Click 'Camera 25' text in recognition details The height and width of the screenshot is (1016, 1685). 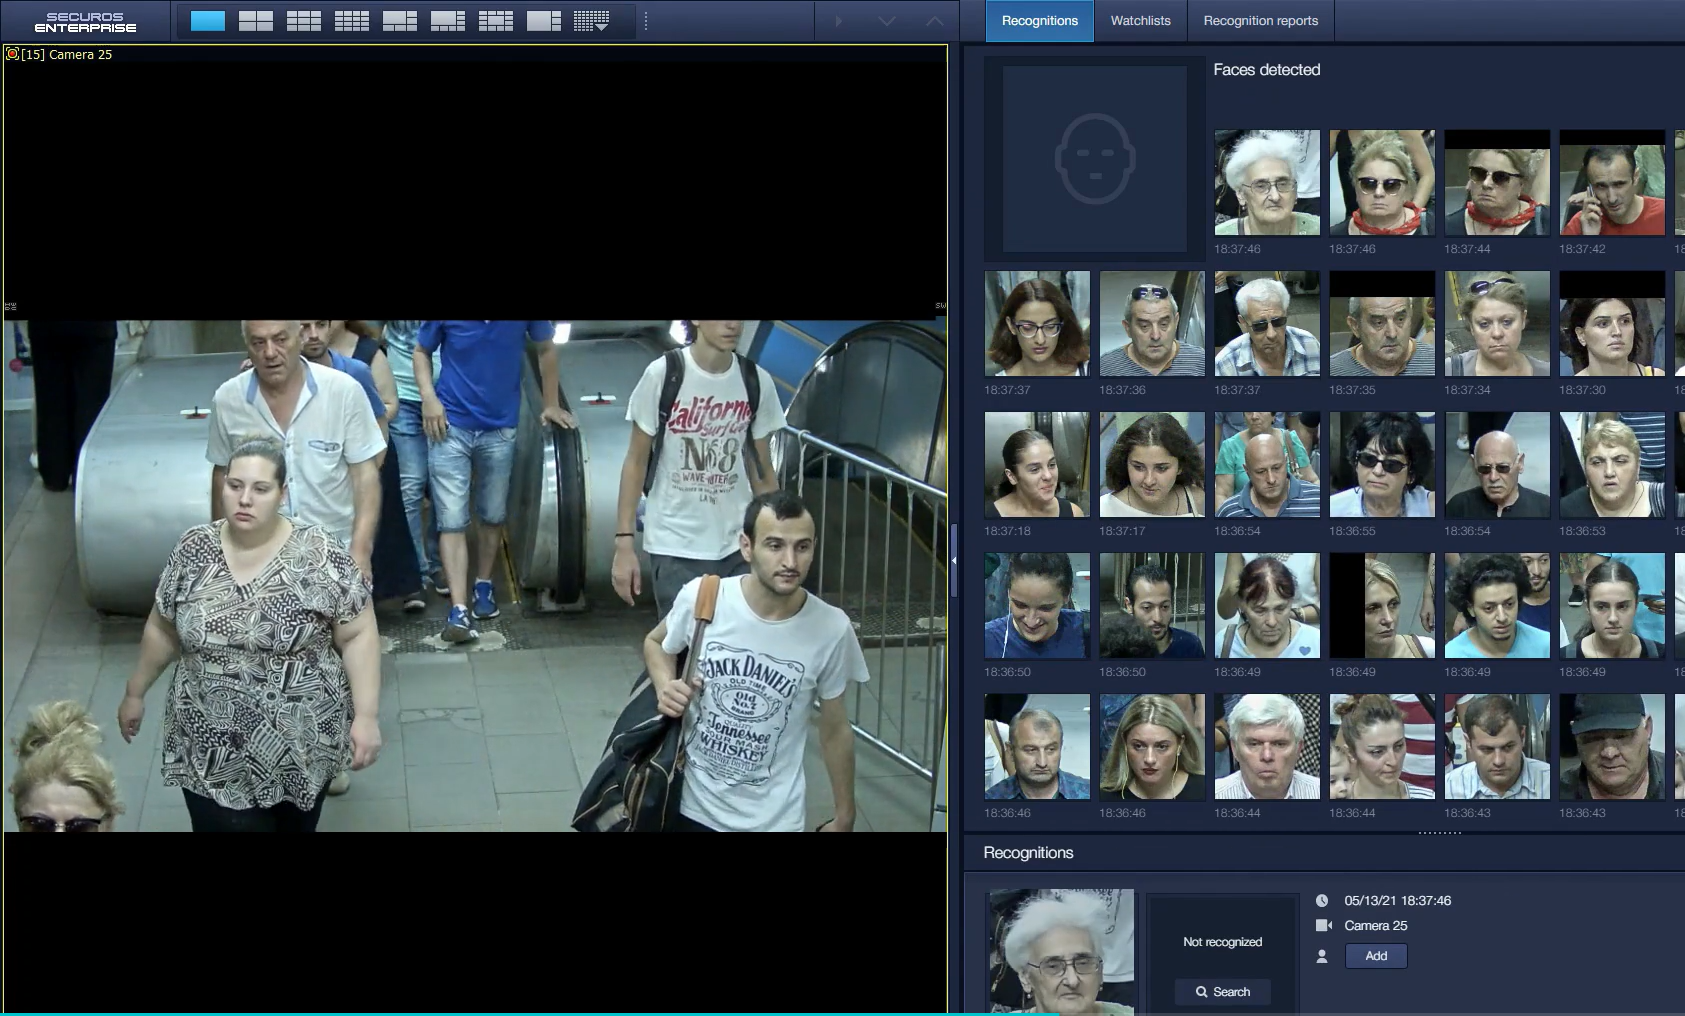1375,926
